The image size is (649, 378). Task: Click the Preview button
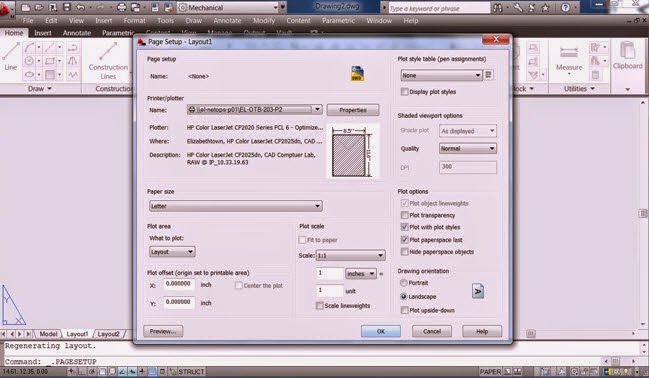163,331
